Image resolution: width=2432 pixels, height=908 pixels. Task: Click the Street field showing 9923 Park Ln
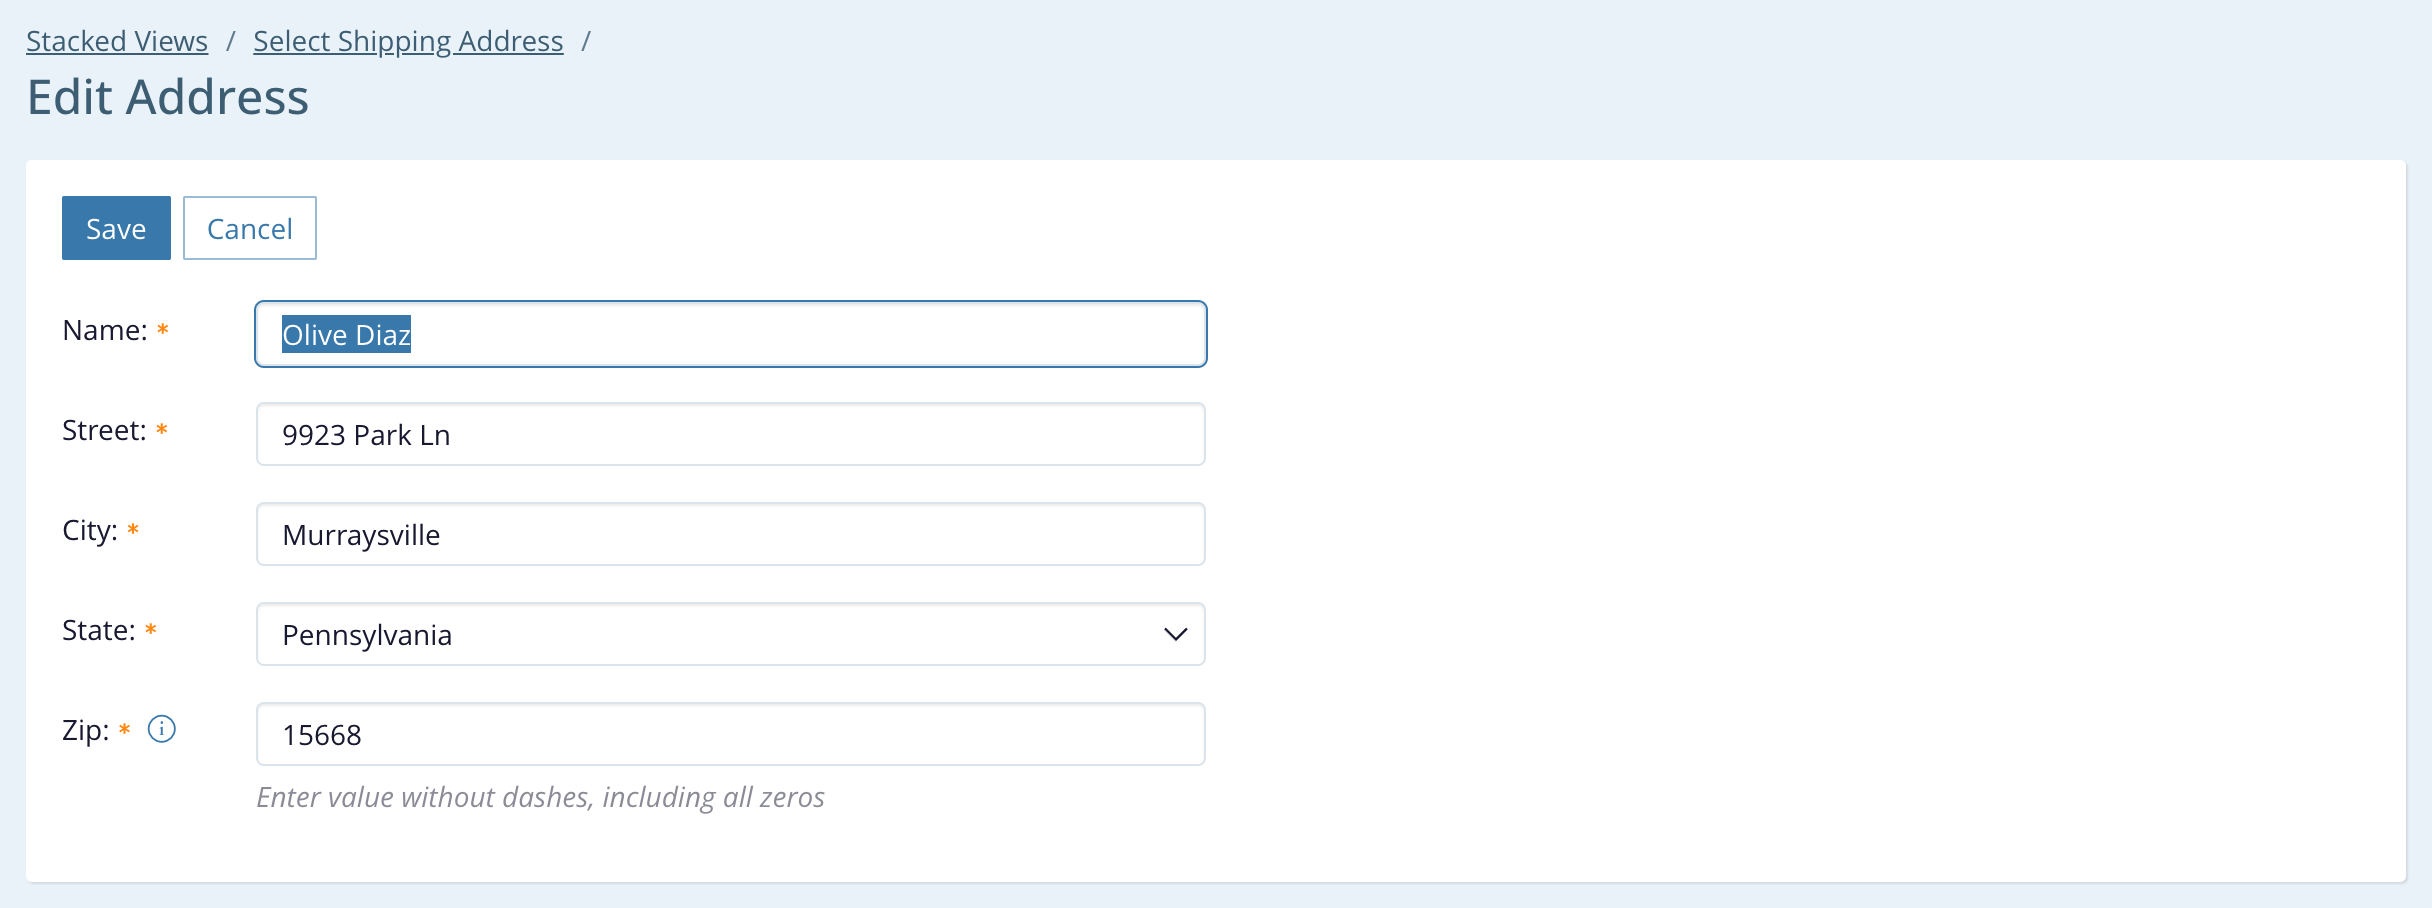point(730,434)
